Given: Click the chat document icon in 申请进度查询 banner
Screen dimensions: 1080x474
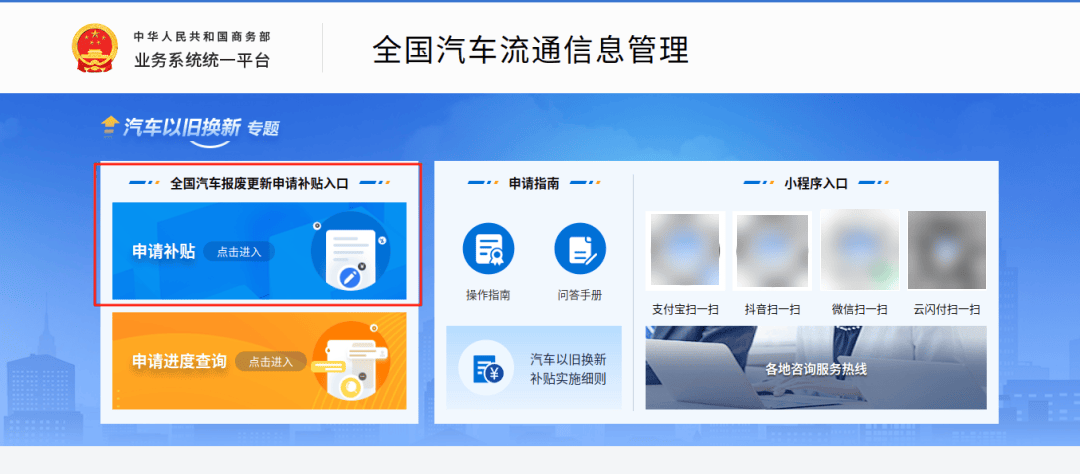Looking at the screenshot, I should click(351, 364).
